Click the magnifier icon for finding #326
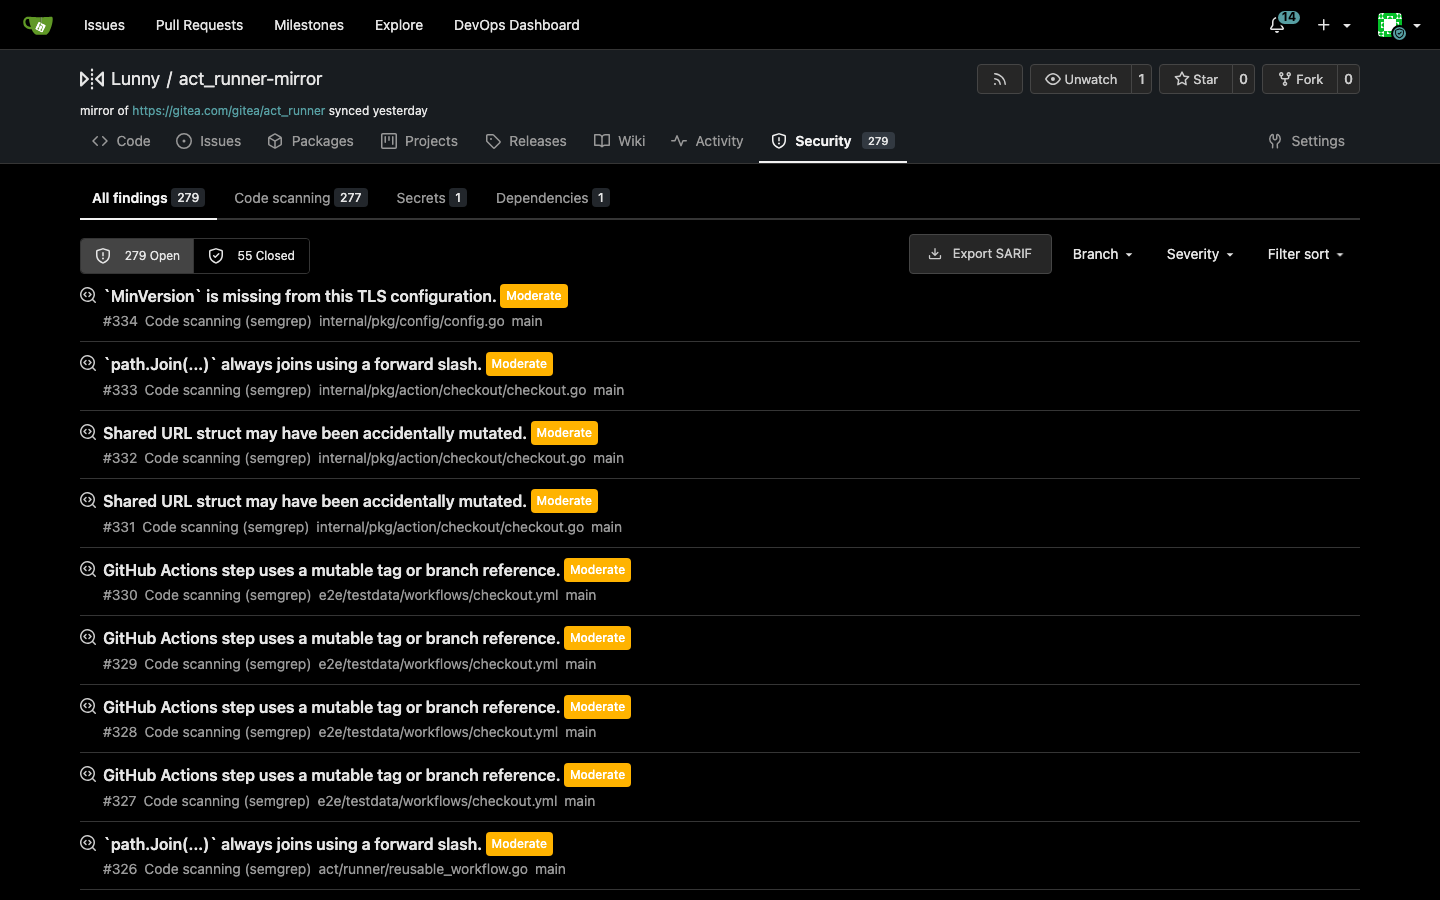 pos(88,843)
